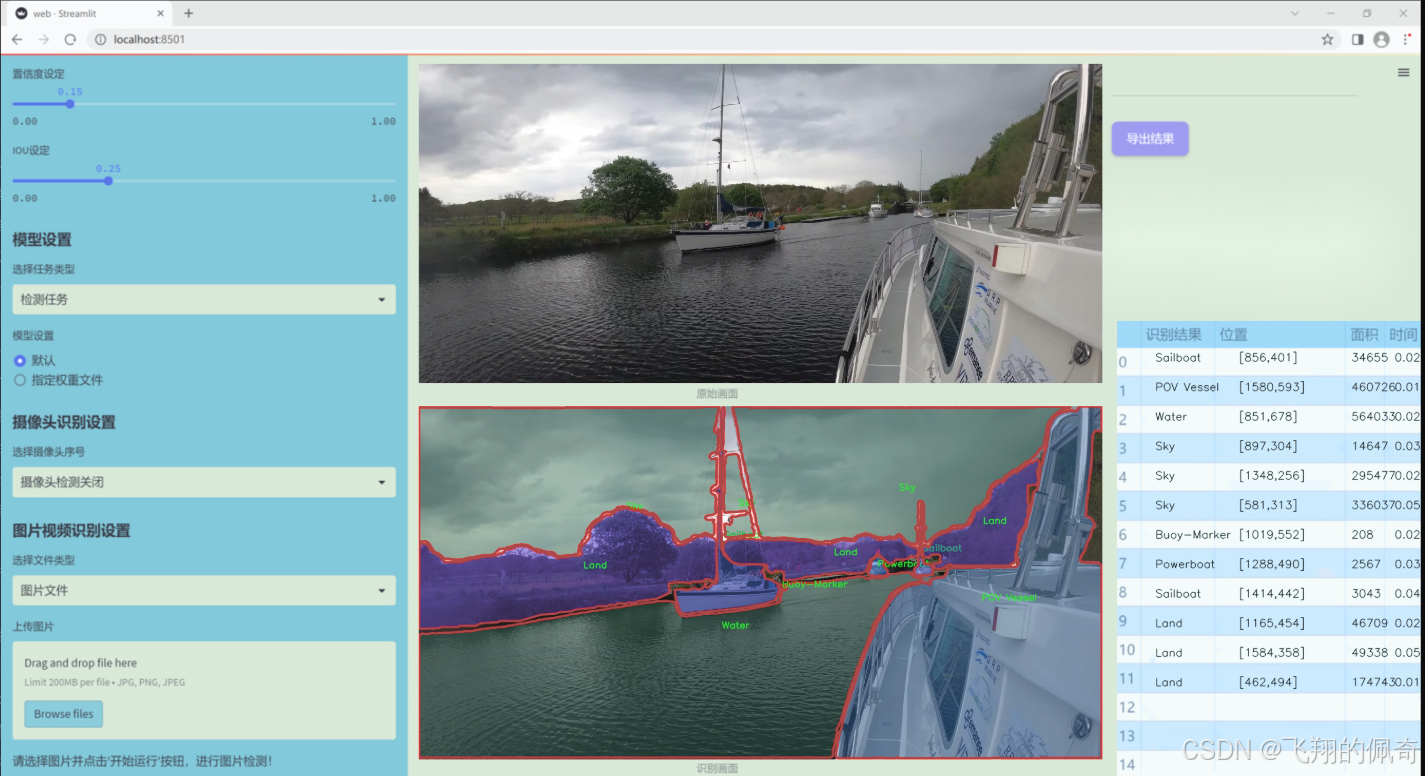This screenshot has width=1425, height=776.
Task: Select 默认 radio option
Action: [x=34, y=360]
